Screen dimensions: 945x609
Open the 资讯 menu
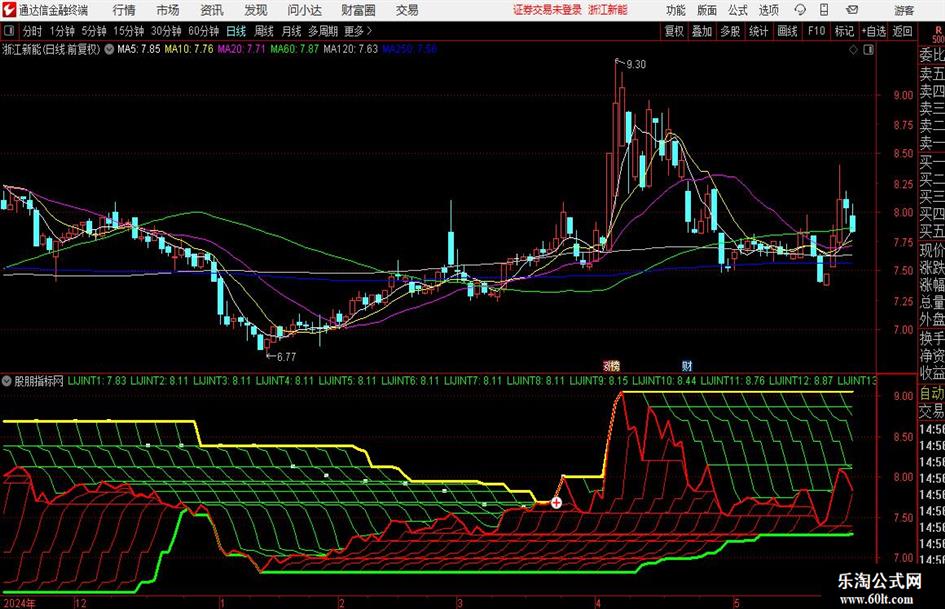[x=212, y=10]
